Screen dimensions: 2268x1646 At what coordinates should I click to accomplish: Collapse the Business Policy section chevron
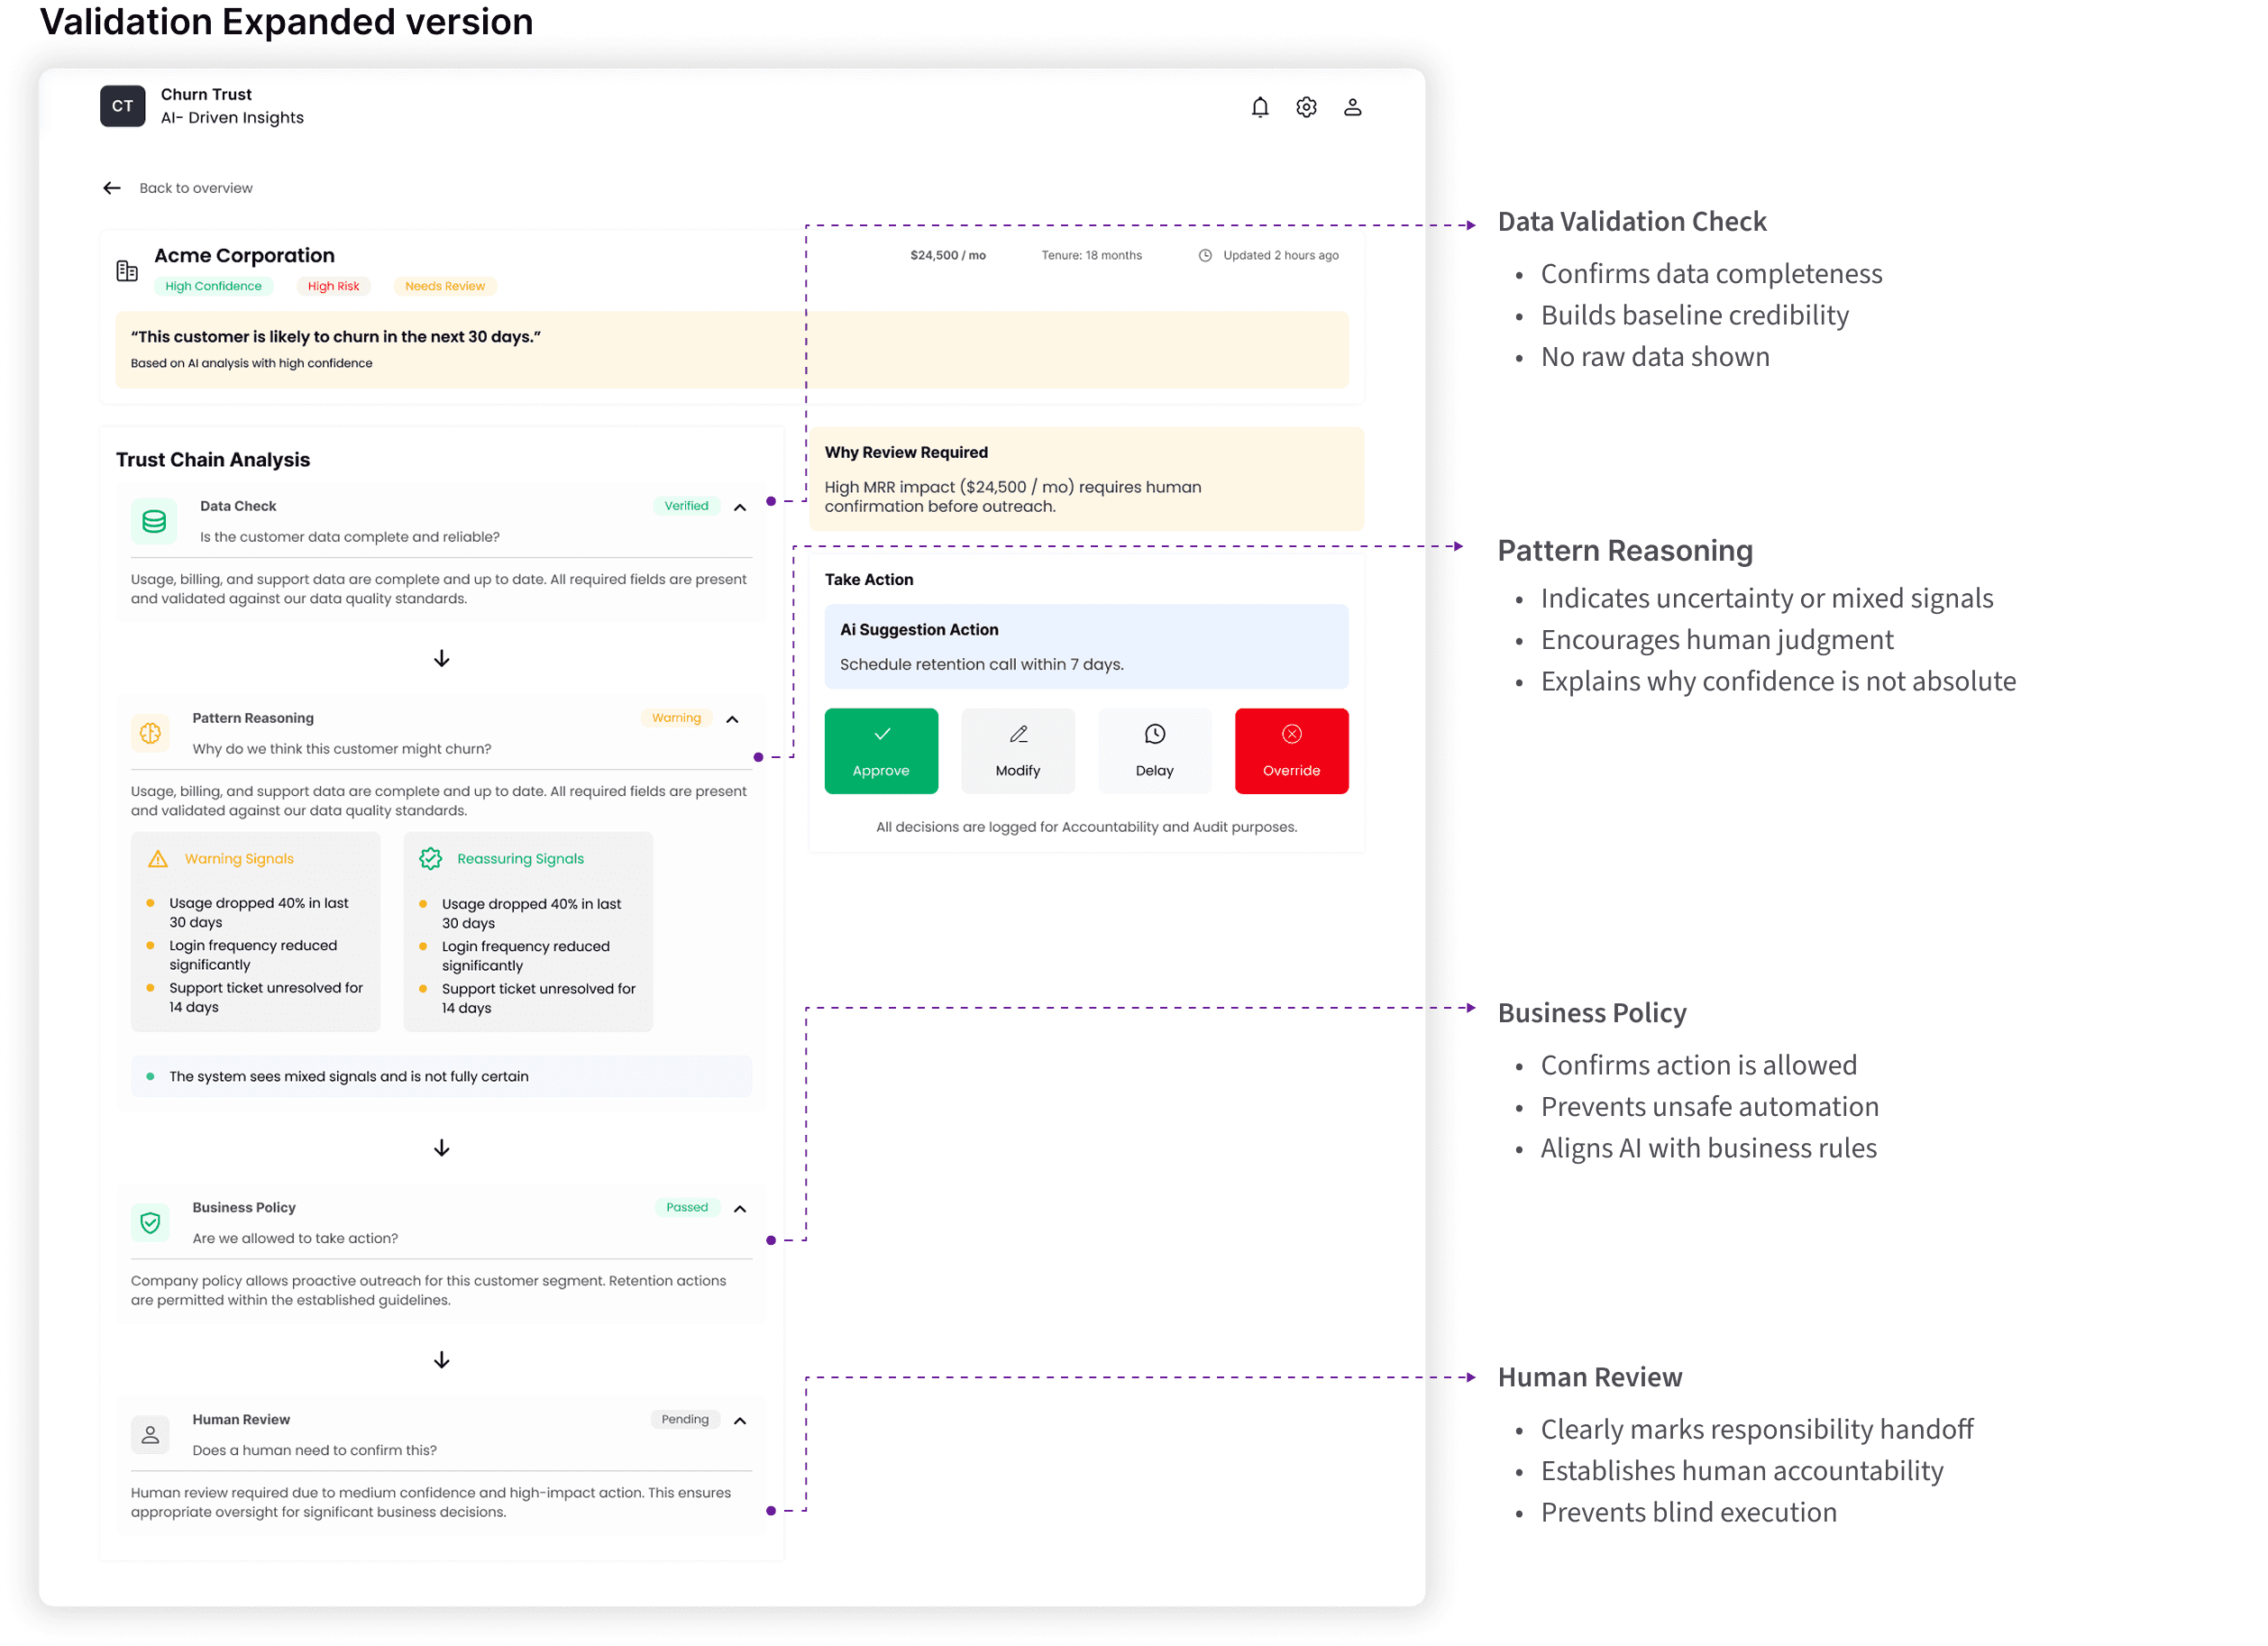coord(740,1208)
